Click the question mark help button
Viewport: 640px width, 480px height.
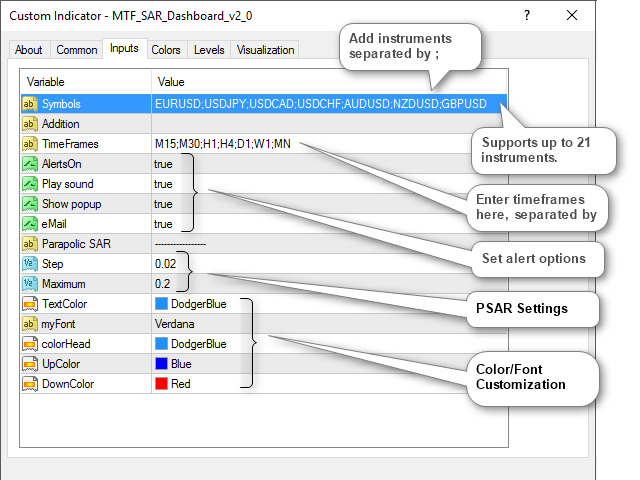click(526, 15)
